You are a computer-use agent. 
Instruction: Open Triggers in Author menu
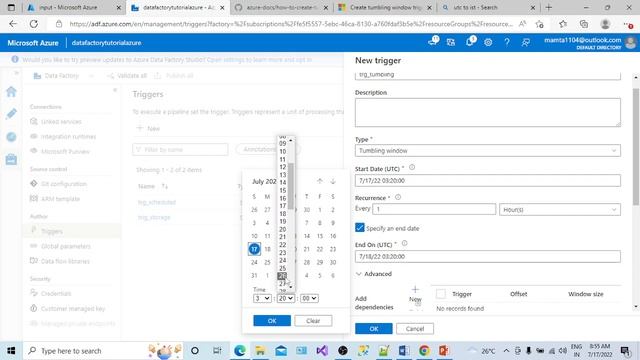(x=52, y=231)
